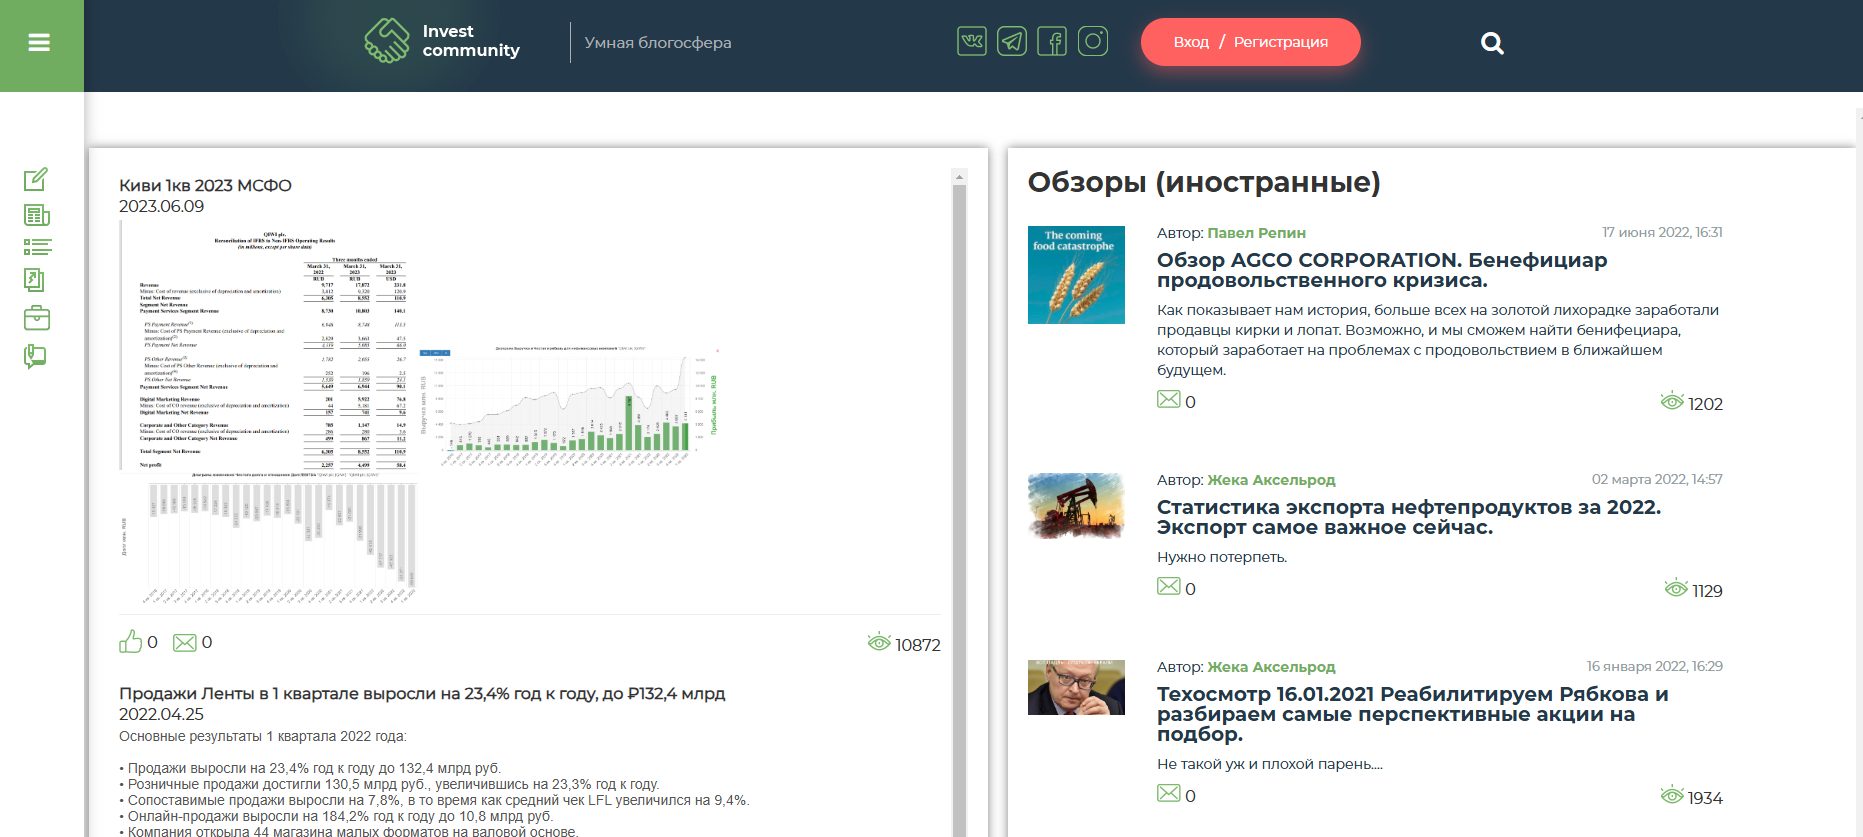Open site search magnifier icon
The height and width of the screenshot is (837, 1863).
click(1492, 43)
